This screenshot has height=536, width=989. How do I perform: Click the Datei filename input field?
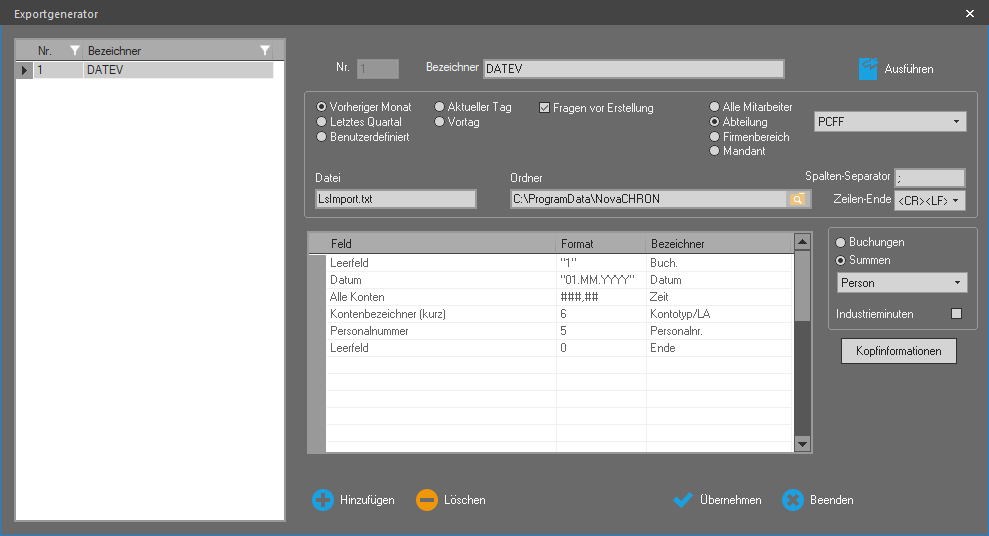pos(395,199)
